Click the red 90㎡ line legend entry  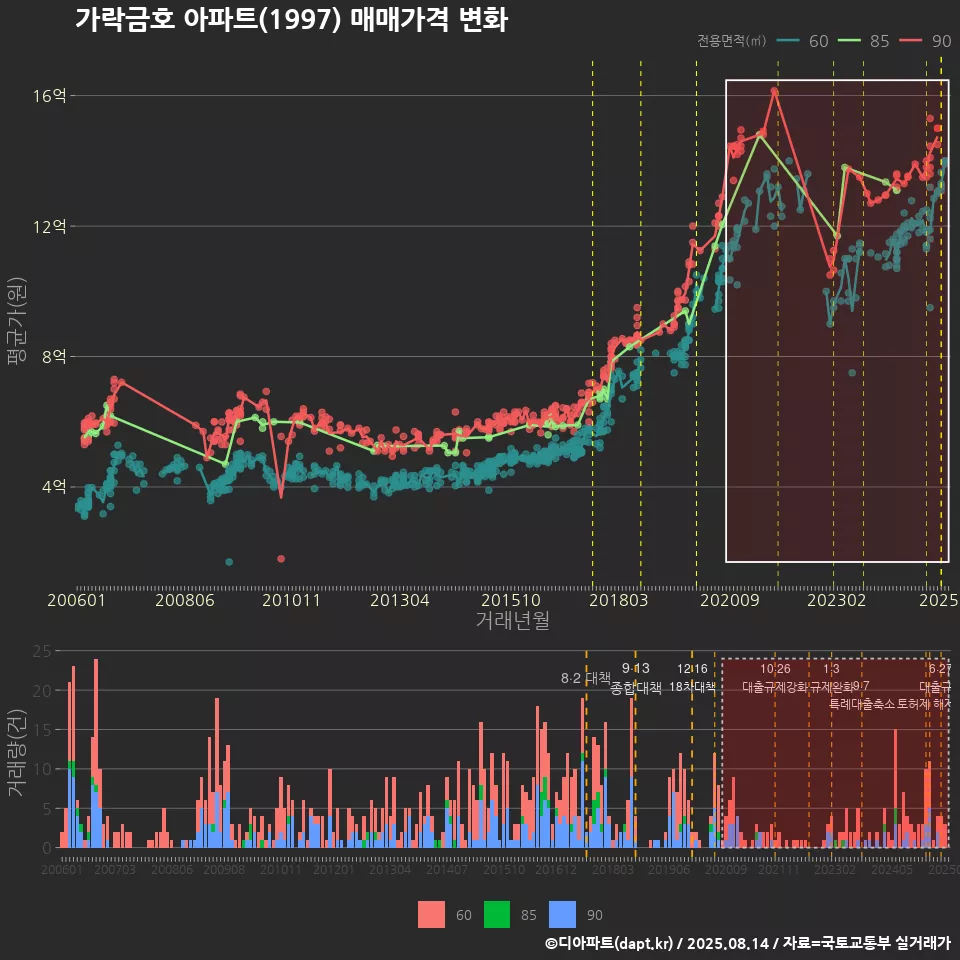pos(925,41)
